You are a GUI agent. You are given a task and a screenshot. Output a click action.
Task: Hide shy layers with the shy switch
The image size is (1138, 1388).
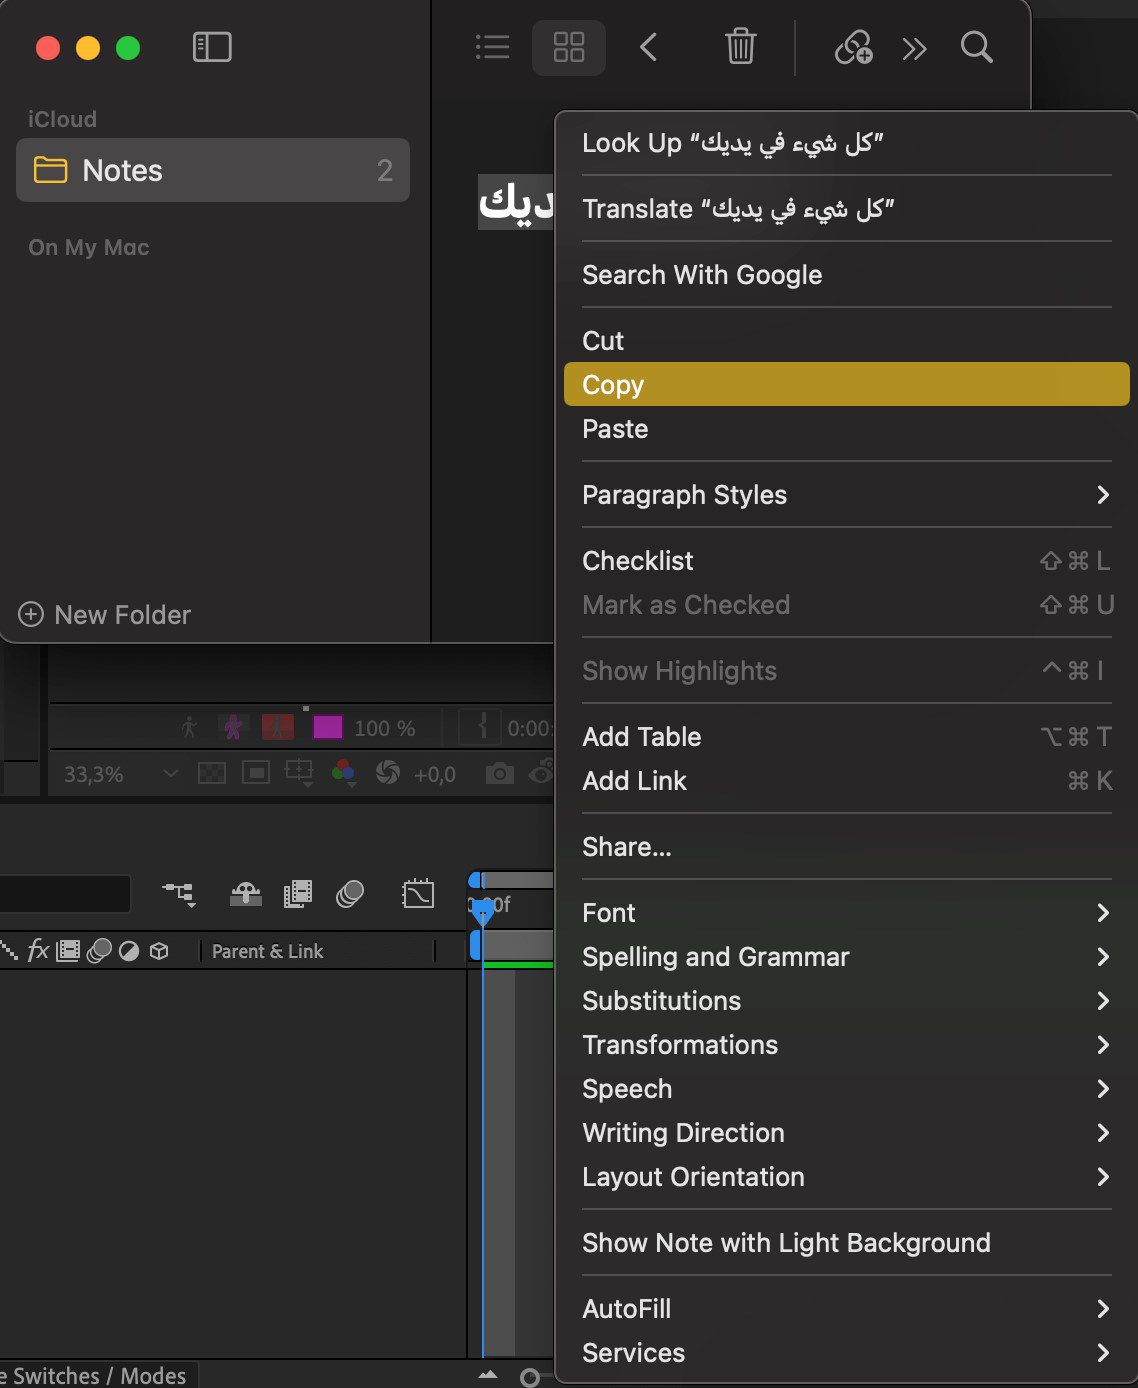(246, 893)
